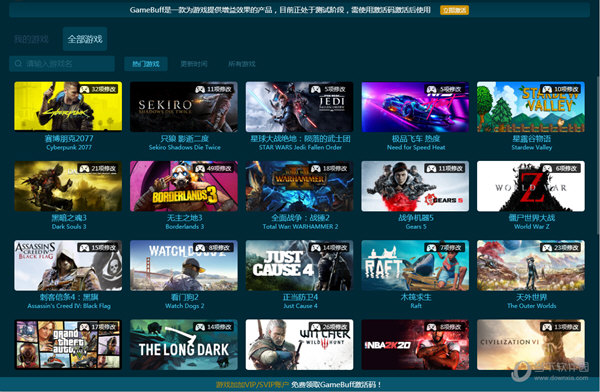Switch to the 我的游戏 tab
Viewport: 600px width, 392px height.
coord(31,39)
